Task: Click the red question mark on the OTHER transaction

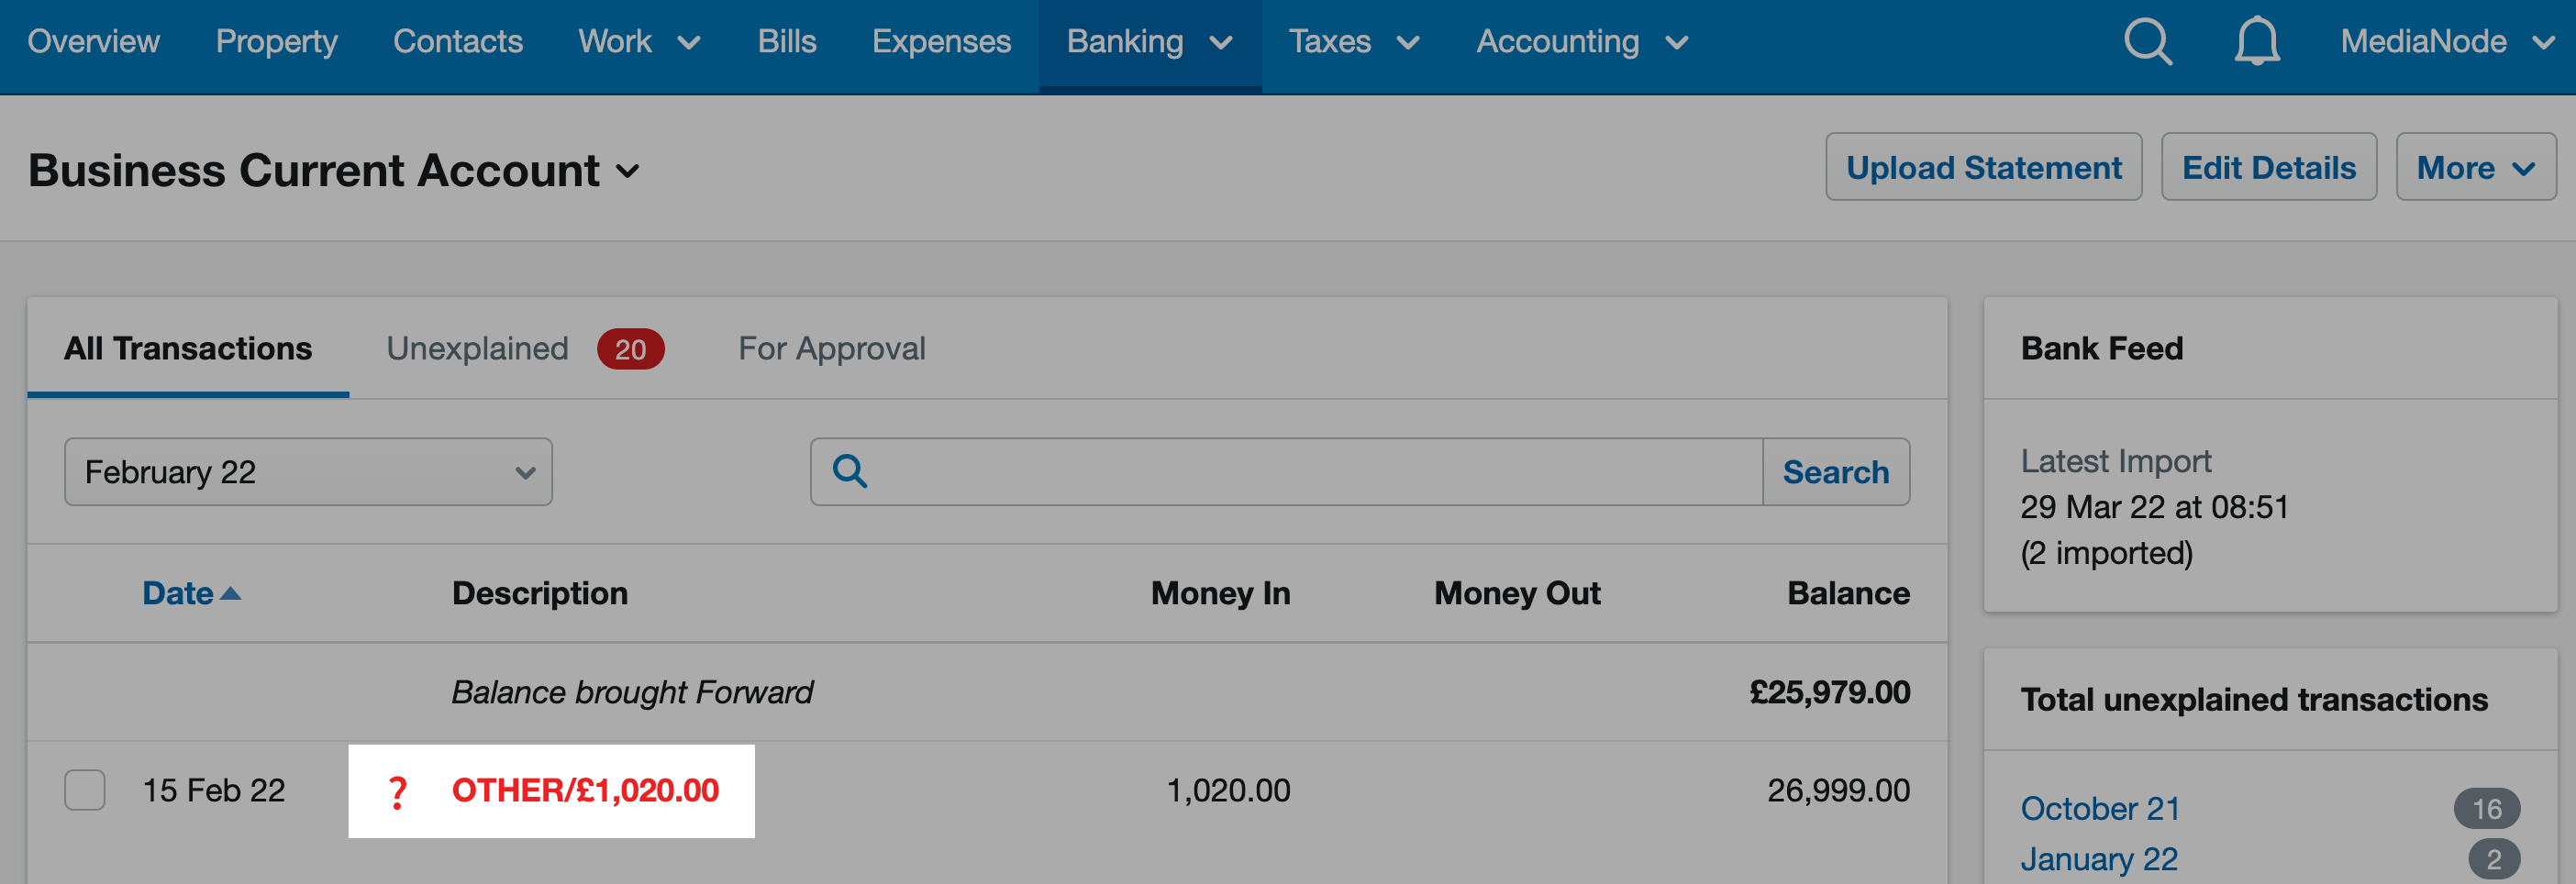Action: click(399, 791)
